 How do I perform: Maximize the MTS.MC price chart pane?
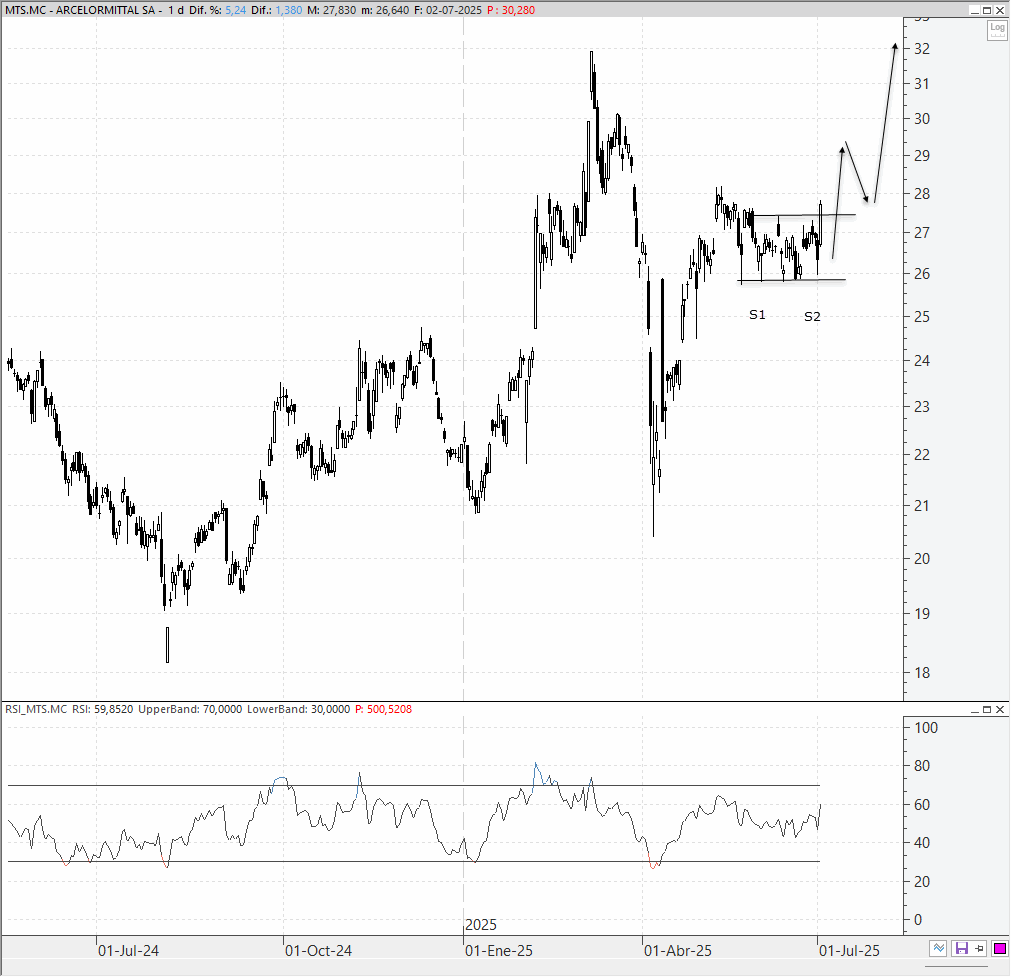click(987, 10)
